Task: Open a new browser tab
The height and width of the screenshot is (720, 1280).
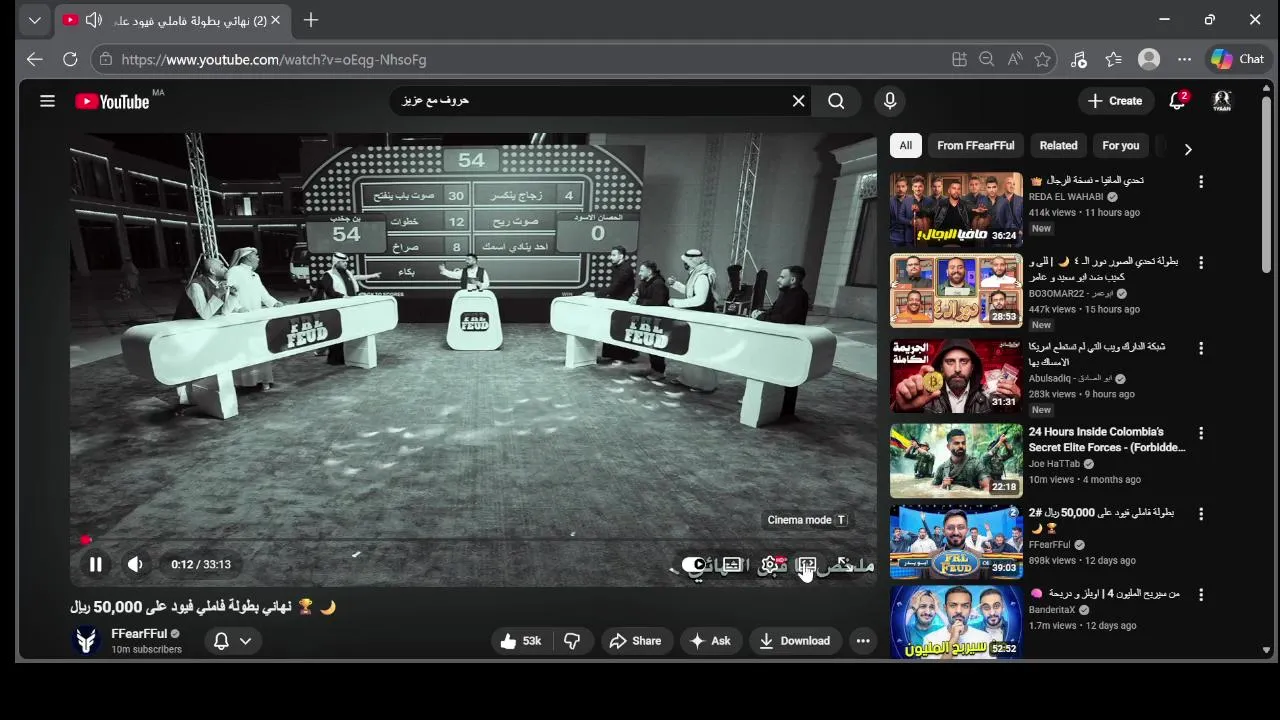Action: [311, 20]
